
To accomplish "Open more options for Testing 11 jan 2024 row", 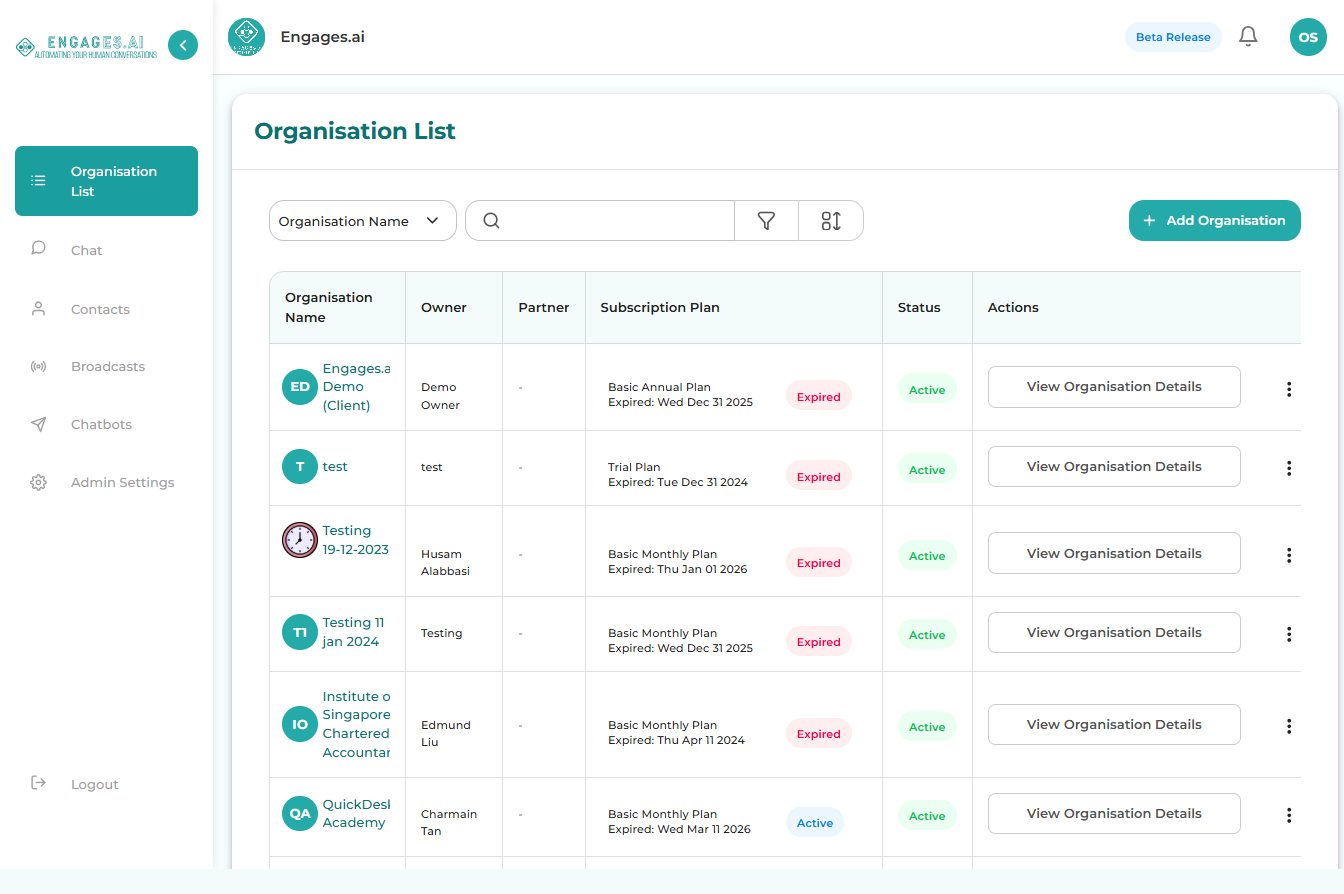I will coord(1289,634).
